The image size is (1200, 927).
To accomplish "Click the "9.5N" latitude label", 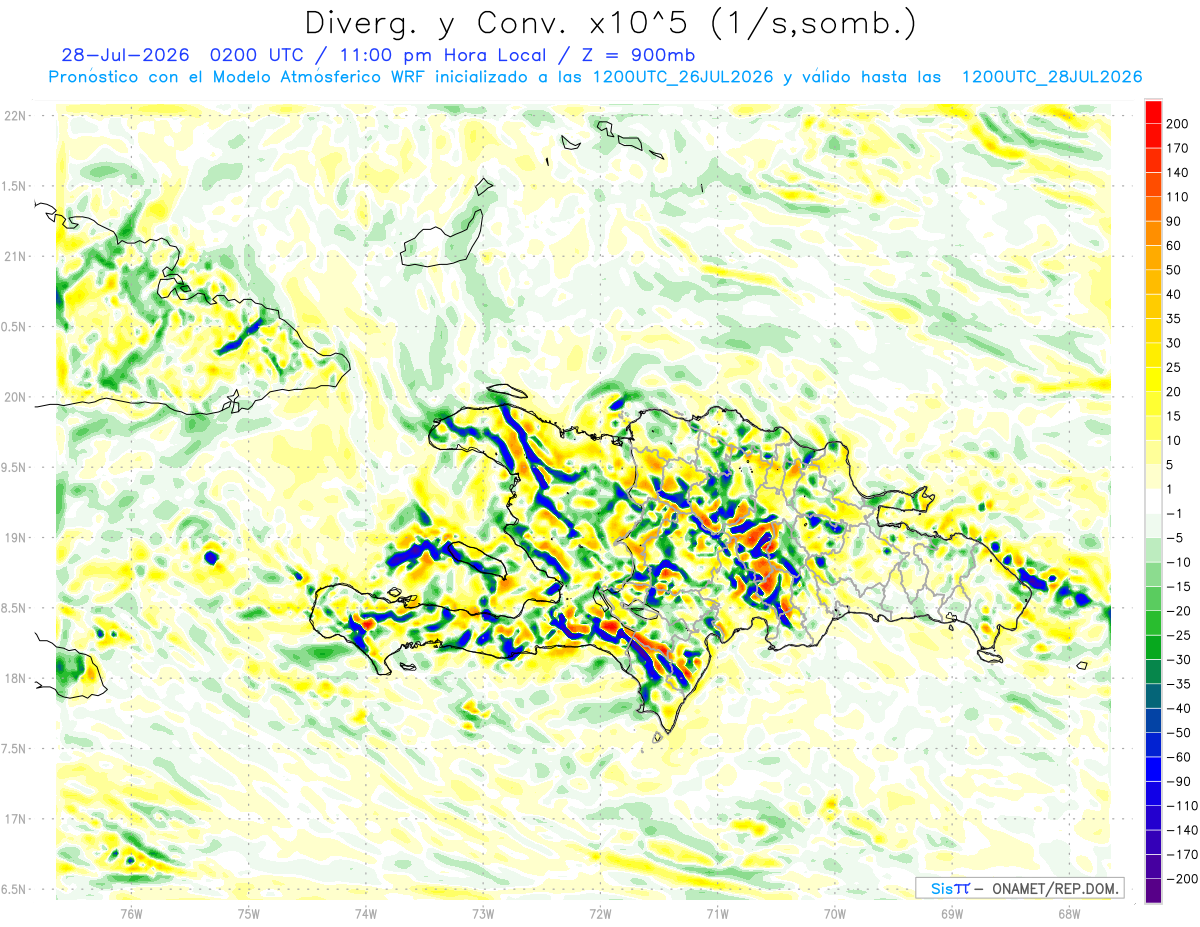I will [x=14, y=467].
